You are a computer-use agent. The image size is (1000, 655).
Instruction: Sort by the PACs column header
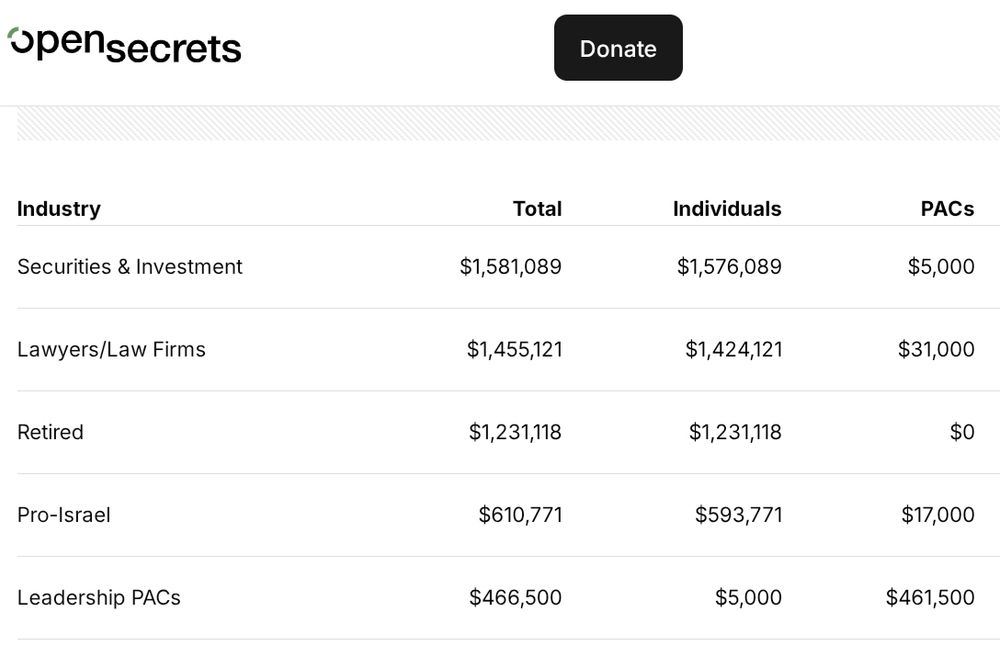[947, 209]
